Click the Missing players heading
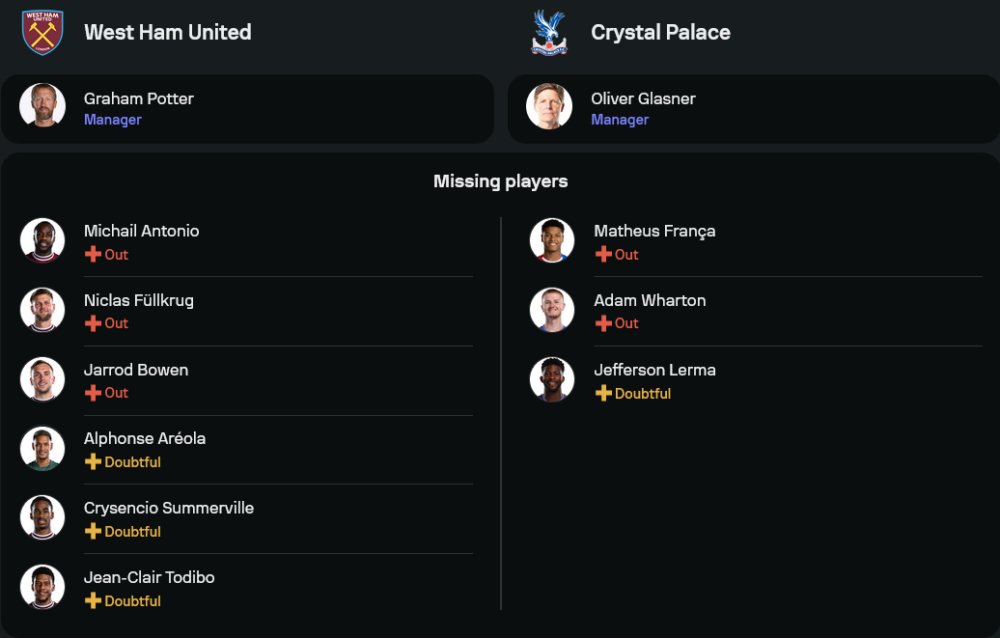1000x638 pixels. click(500, 181)
